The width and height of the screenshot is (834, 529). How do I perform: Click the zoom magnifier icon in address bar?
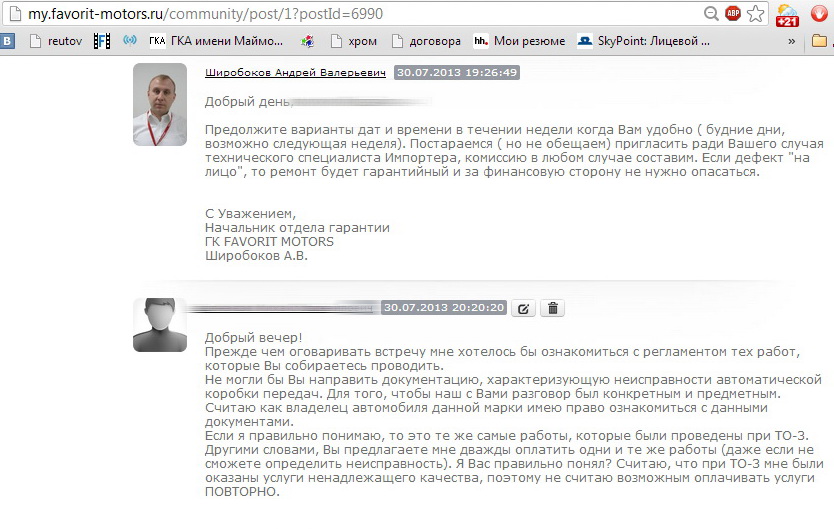pyautogui.click(x=711, y=13)
